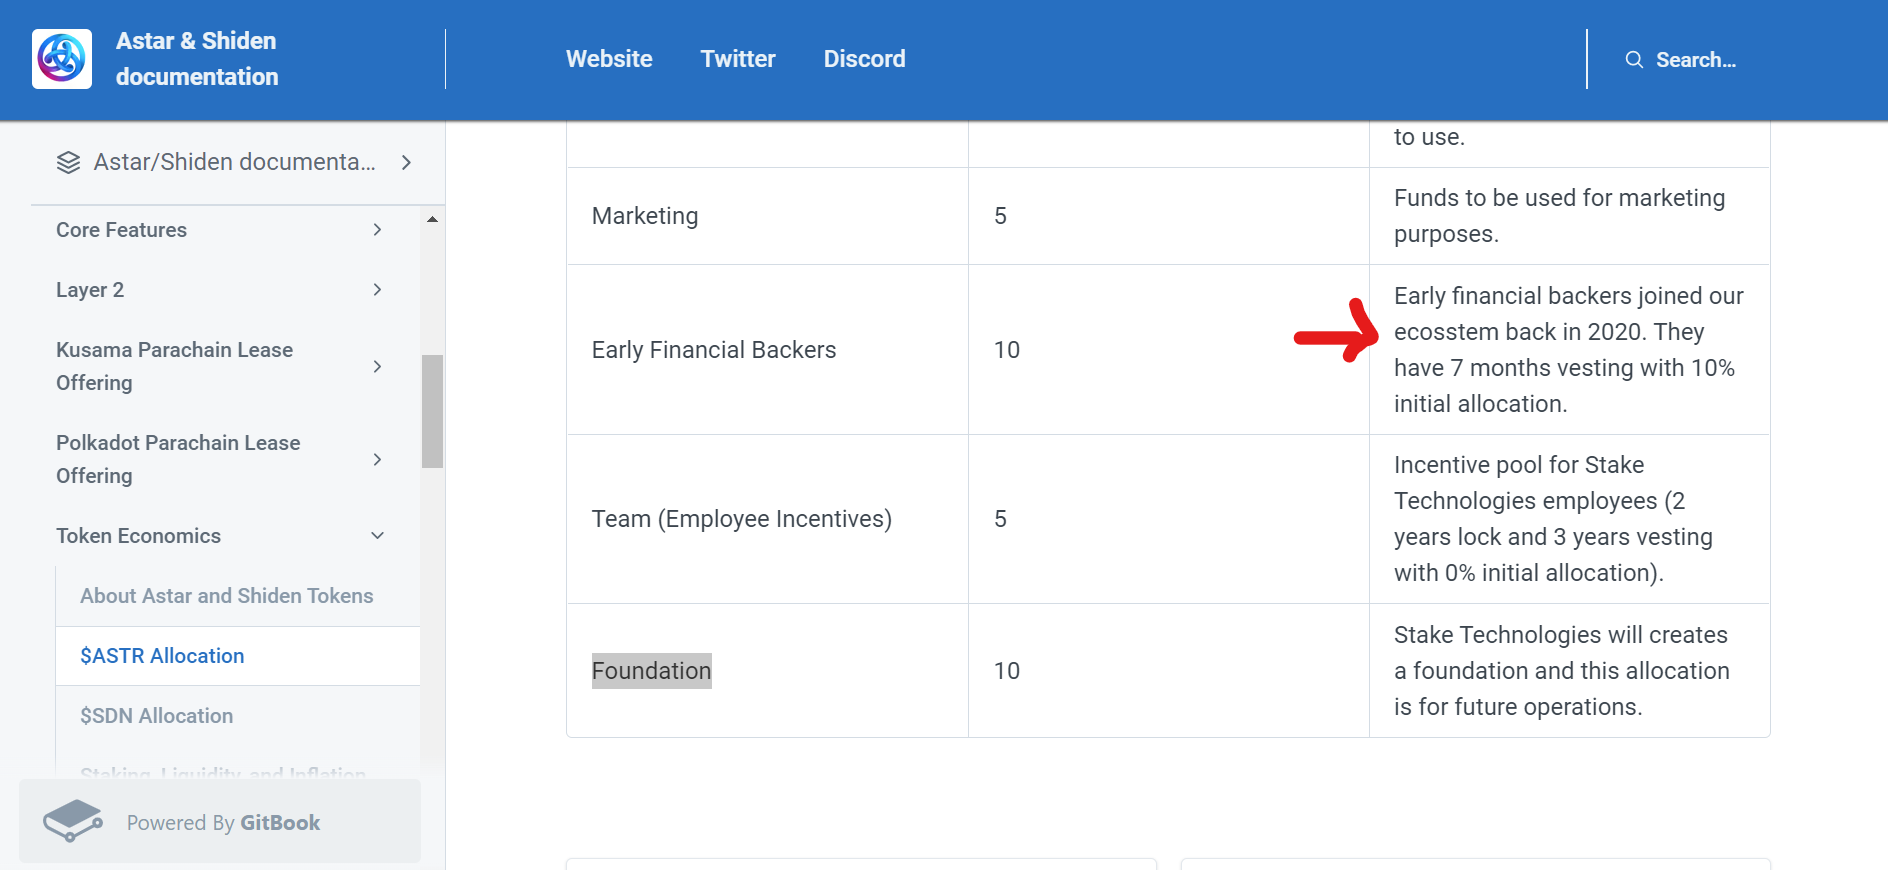Click 'Stake Technologies will creates' description

coord(1561,671)
